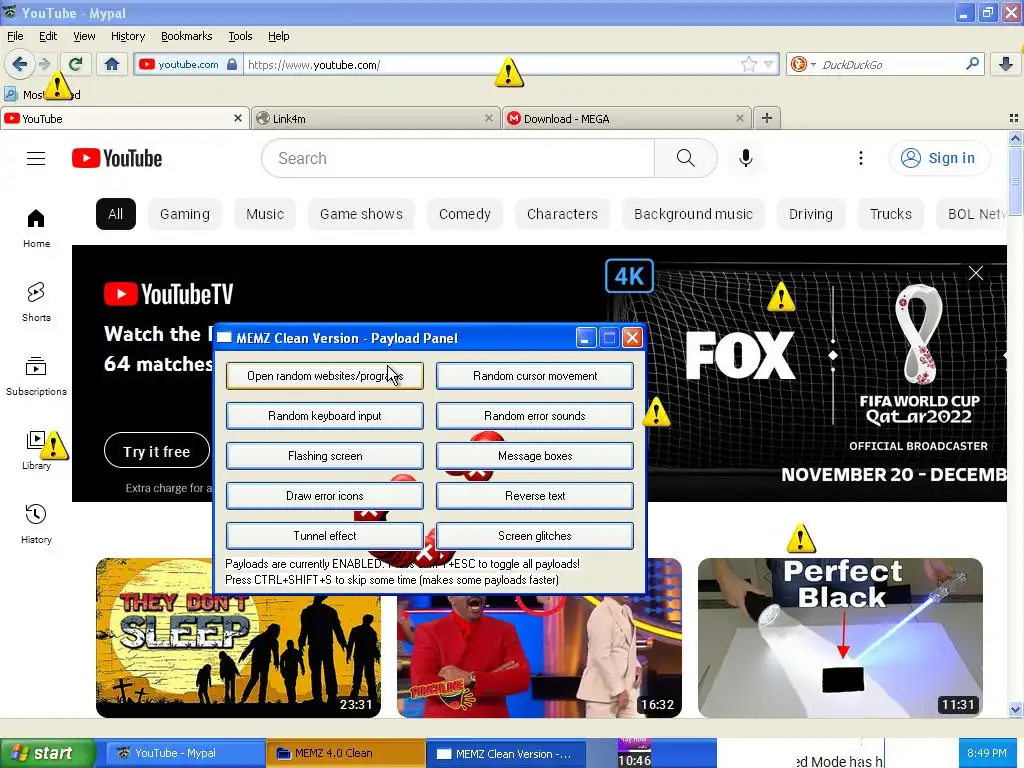Click Random cursor movement payload button

pos(535,376)
